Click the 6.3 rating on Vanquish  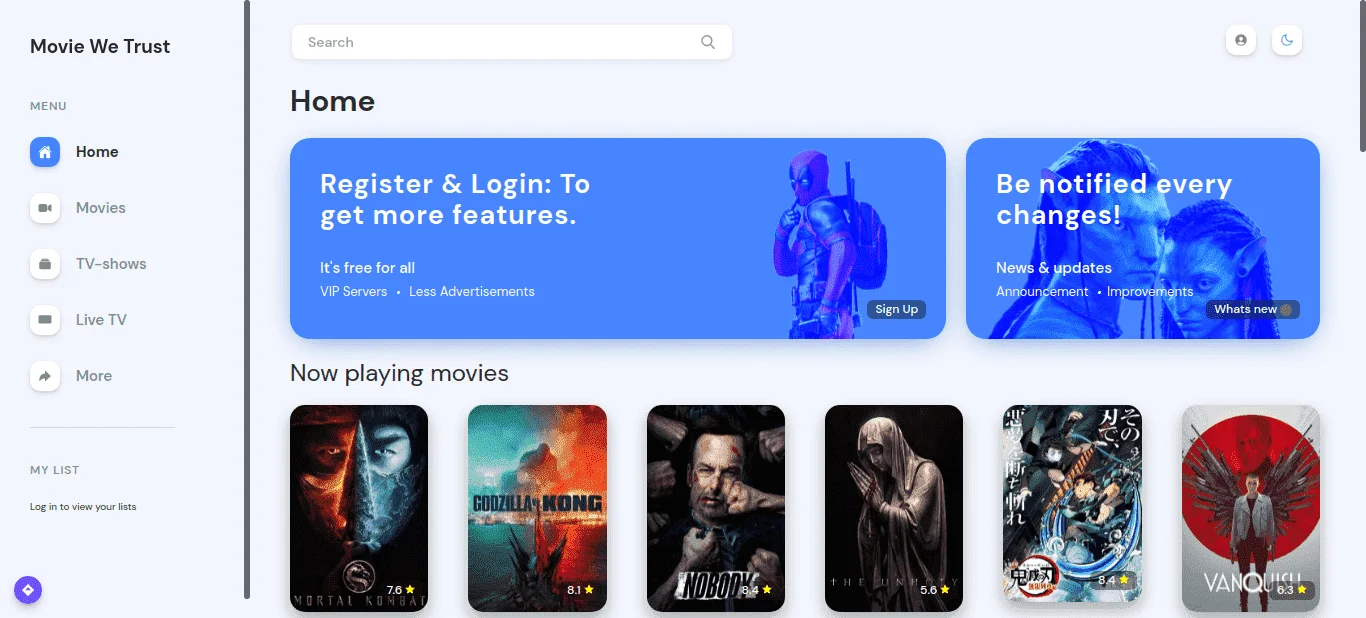pos(1285,590)
